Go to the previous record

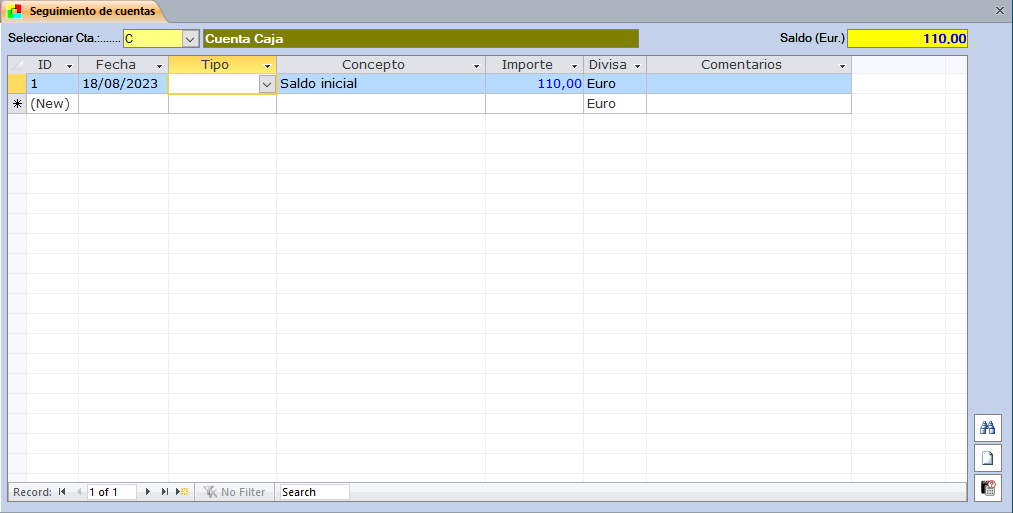[79, 492]
